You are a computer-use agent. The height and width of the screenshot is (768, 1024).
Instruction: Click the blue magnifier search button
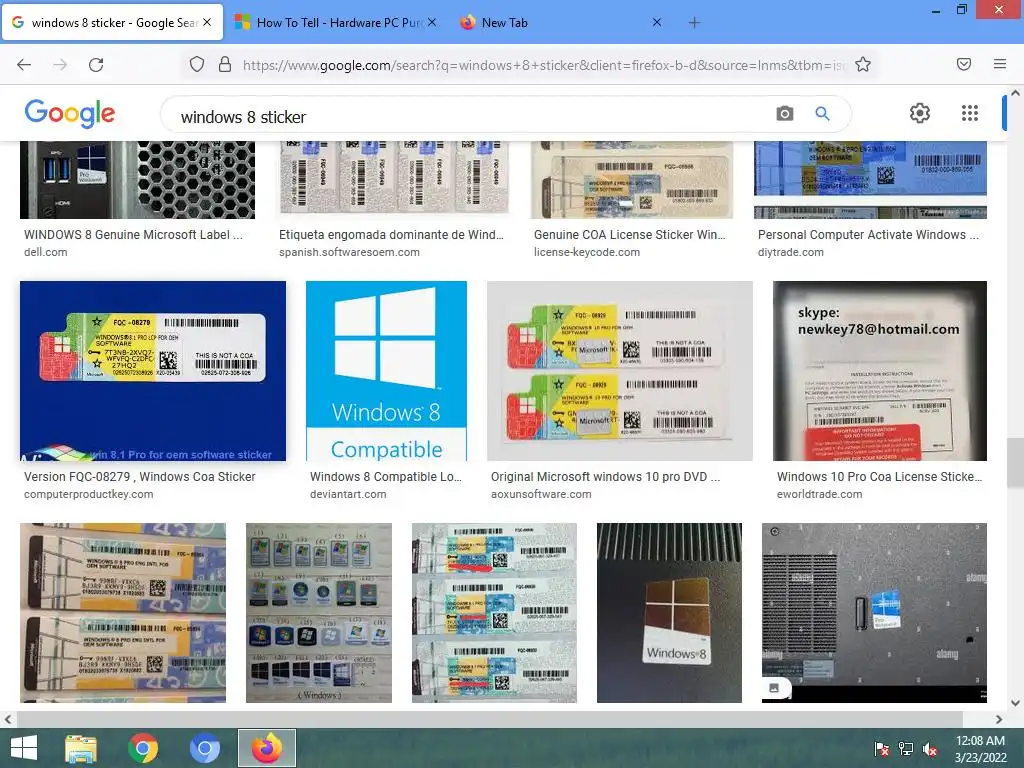click(822, 114)
